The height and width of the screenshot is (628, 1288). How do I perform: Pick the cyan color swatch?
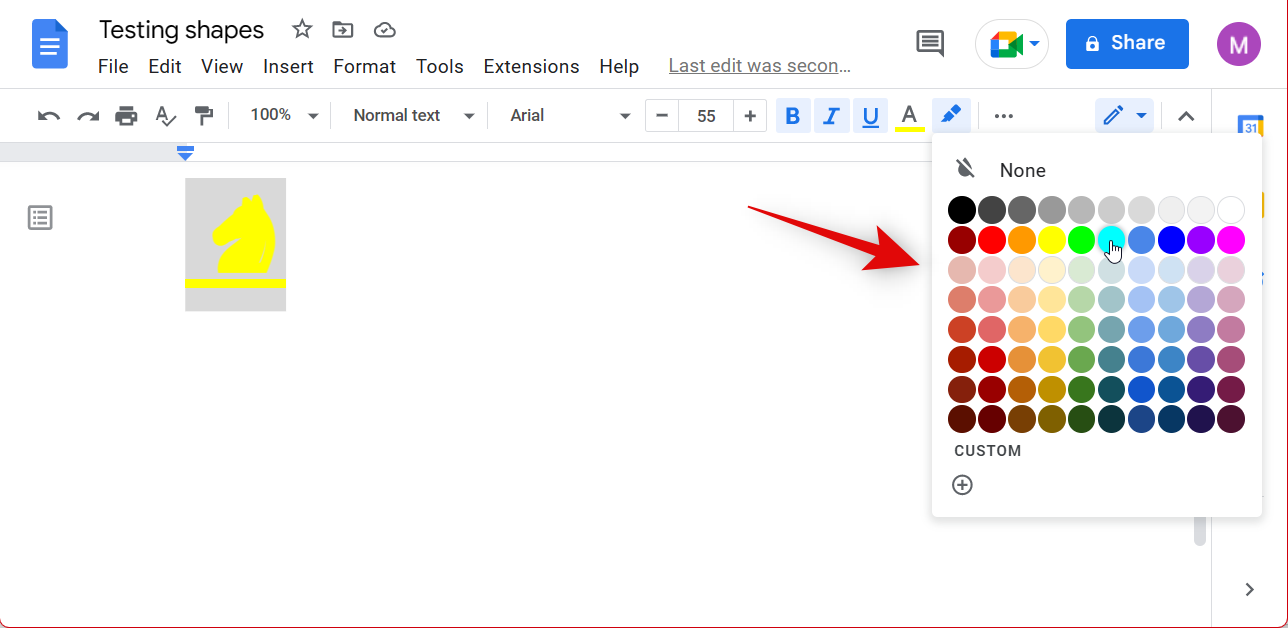[x=1111, y=240]
